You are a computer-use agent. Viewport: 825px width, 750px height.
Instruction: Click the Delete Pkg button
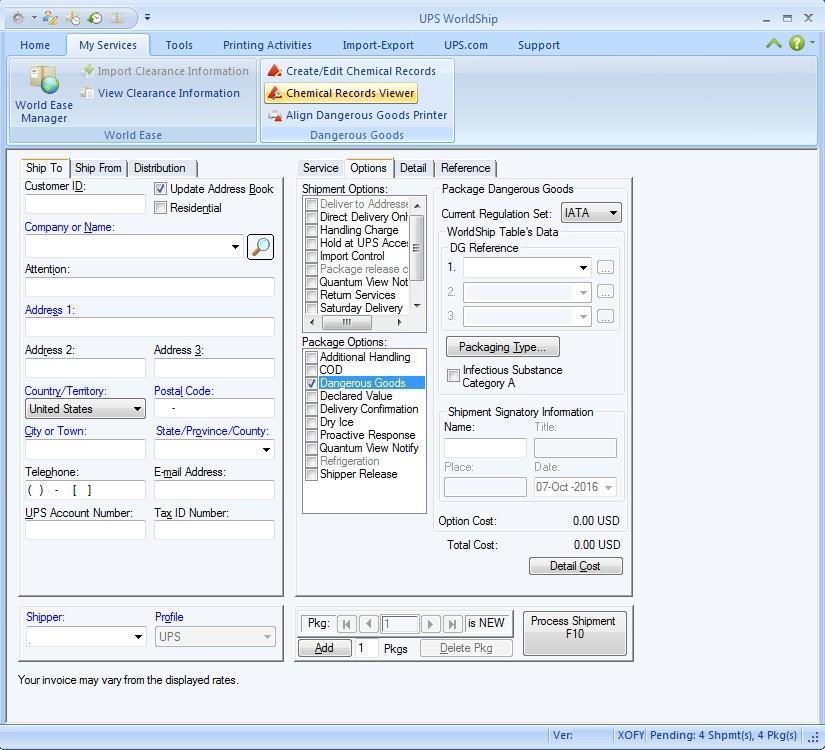pos(466,648)
